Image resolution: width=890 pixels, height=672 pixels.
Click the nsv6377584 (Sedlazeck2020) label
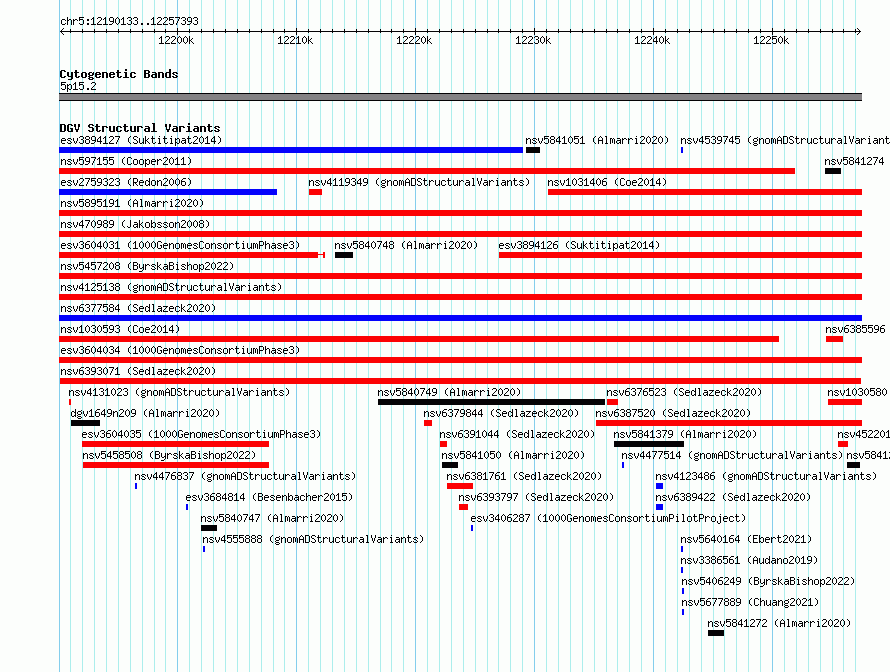(x=138, y=308)
